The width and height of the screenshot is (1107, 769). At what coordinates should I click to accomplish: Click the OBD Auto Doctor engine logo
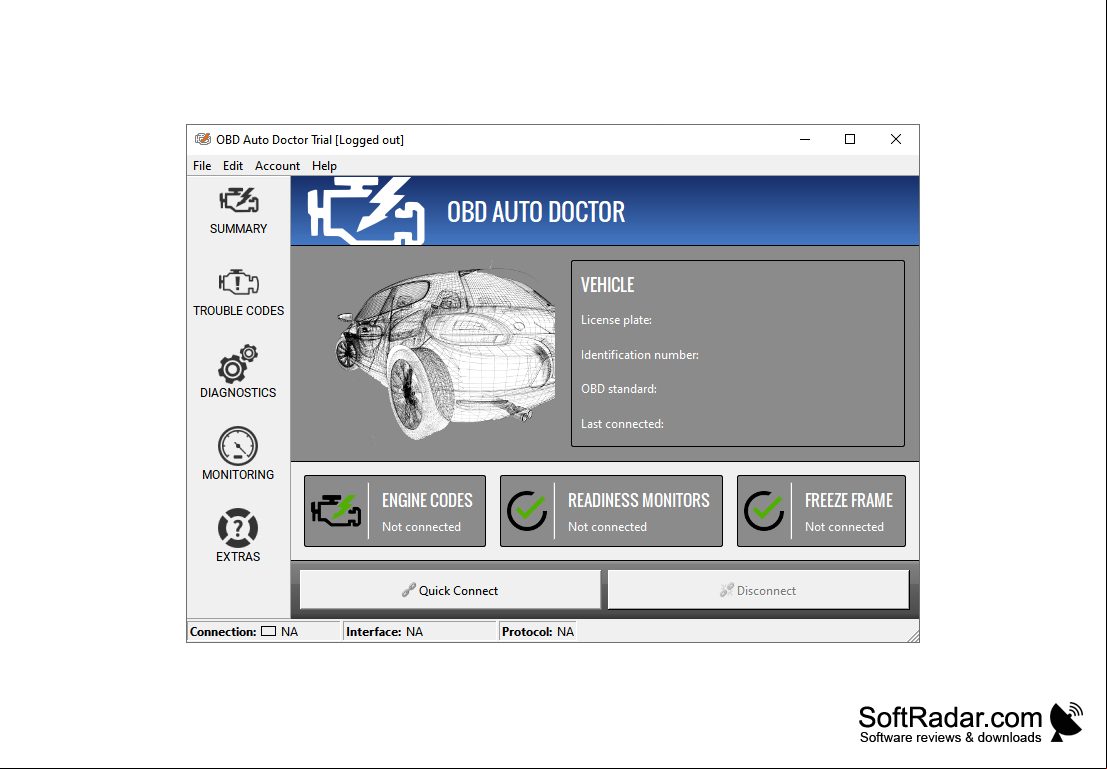pyautogui.click(x=366, y=211)
